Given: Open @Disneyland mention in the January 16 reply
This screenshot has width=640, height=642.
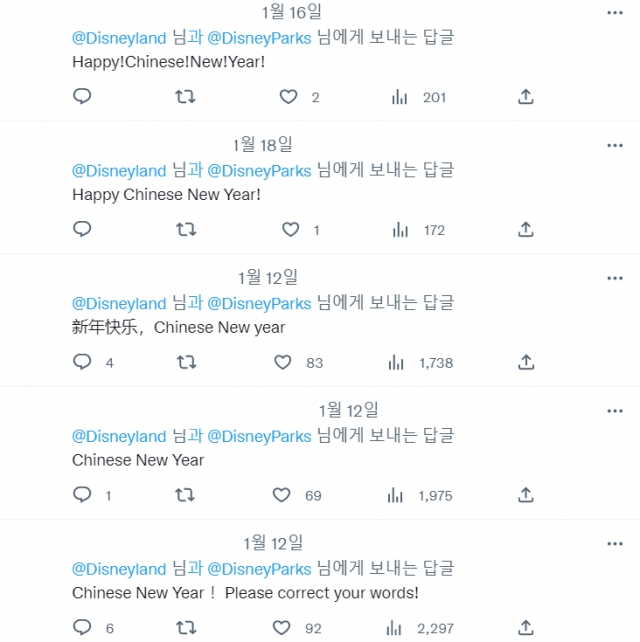Looking at the screenshot, I should click(119, 38).
